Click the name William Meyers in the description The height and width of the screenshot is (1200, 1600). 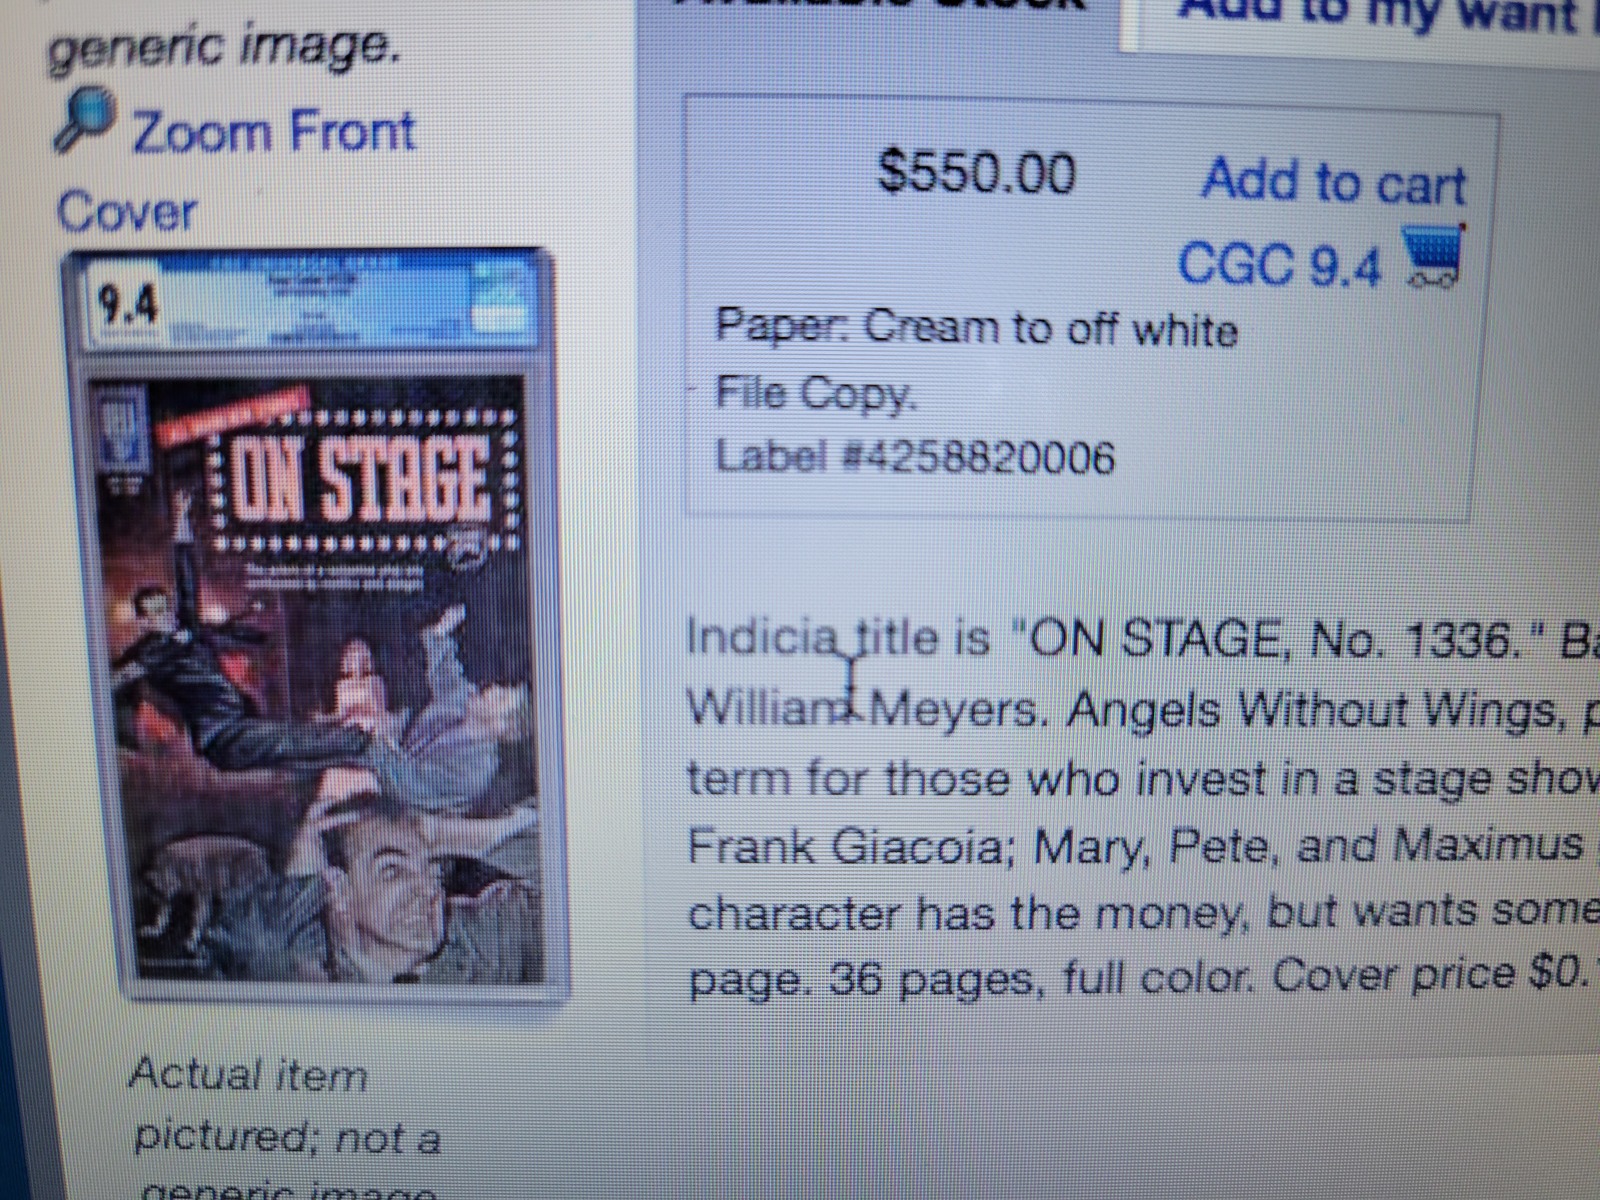pyautogui.click(x=863, y=710)
